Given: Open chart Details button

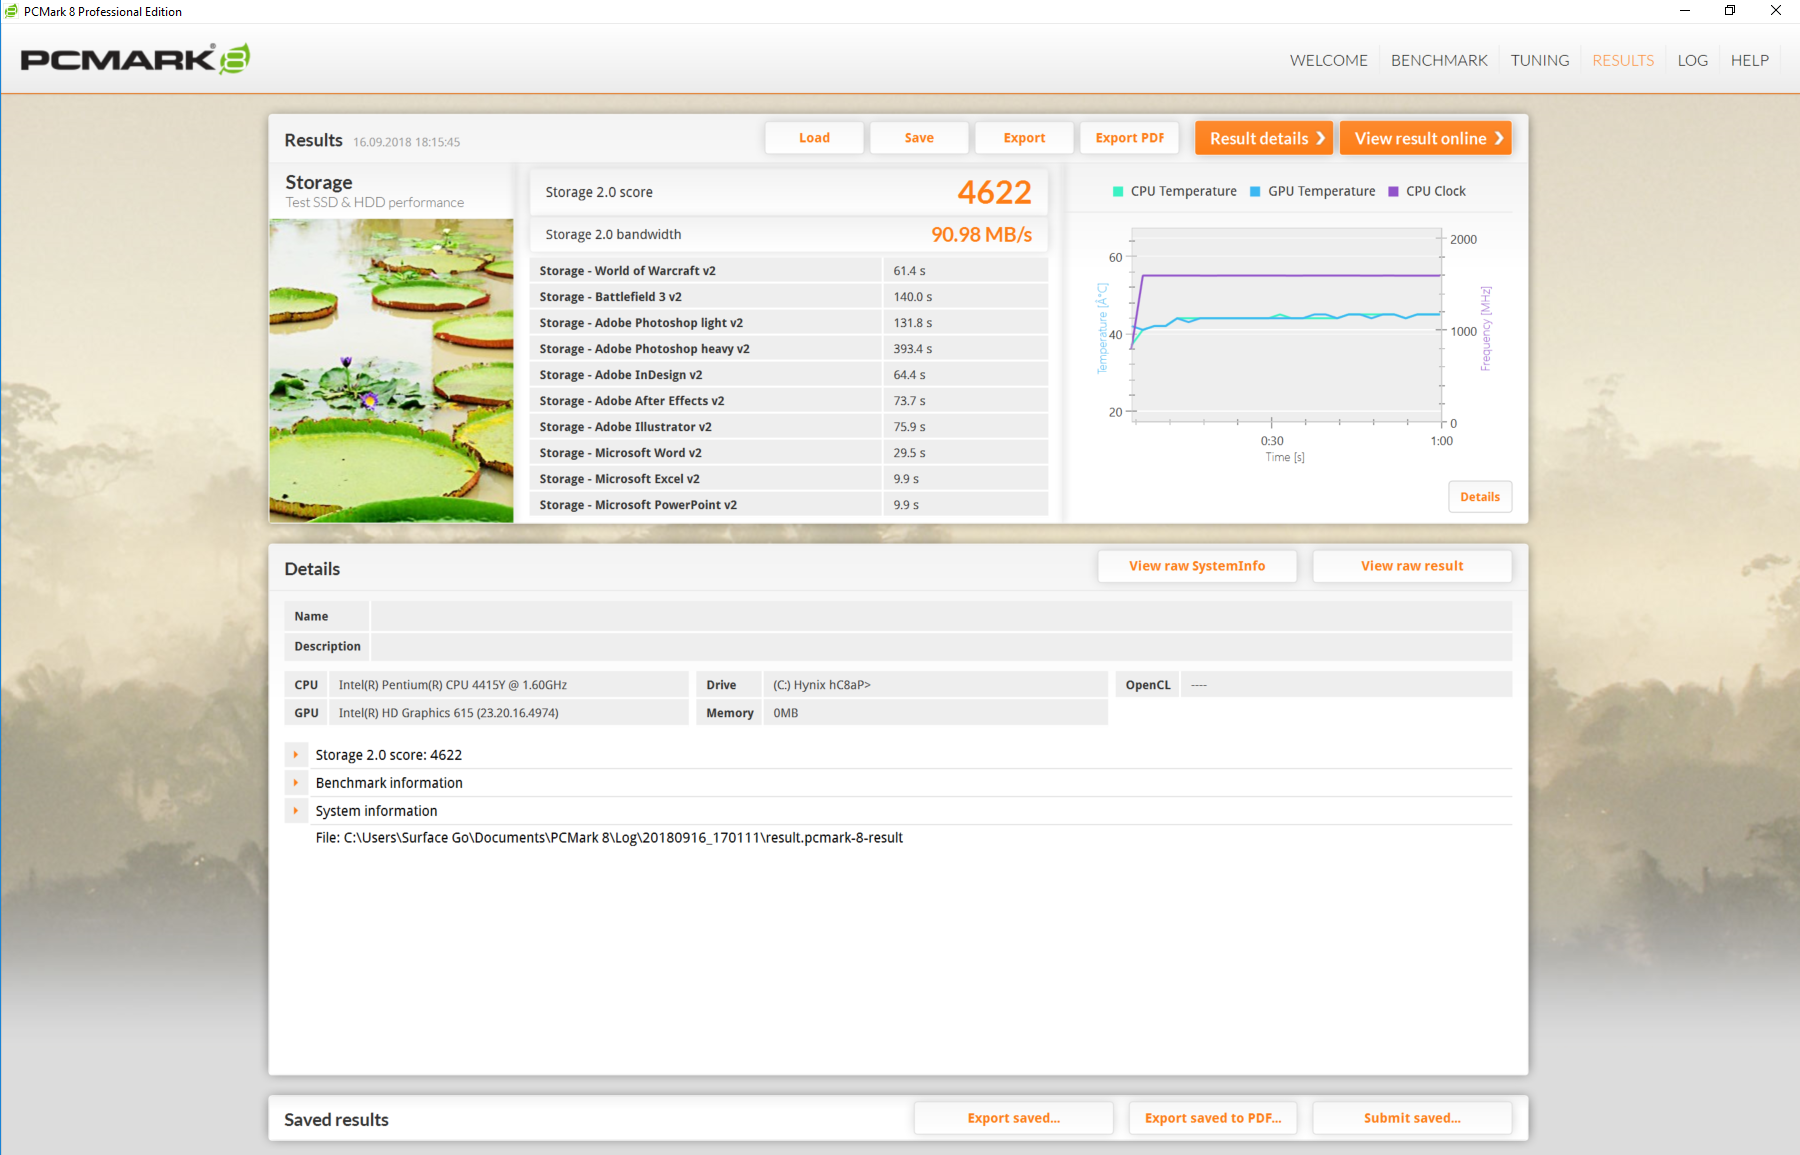Looking at the screenshot, I should 1480,497.
